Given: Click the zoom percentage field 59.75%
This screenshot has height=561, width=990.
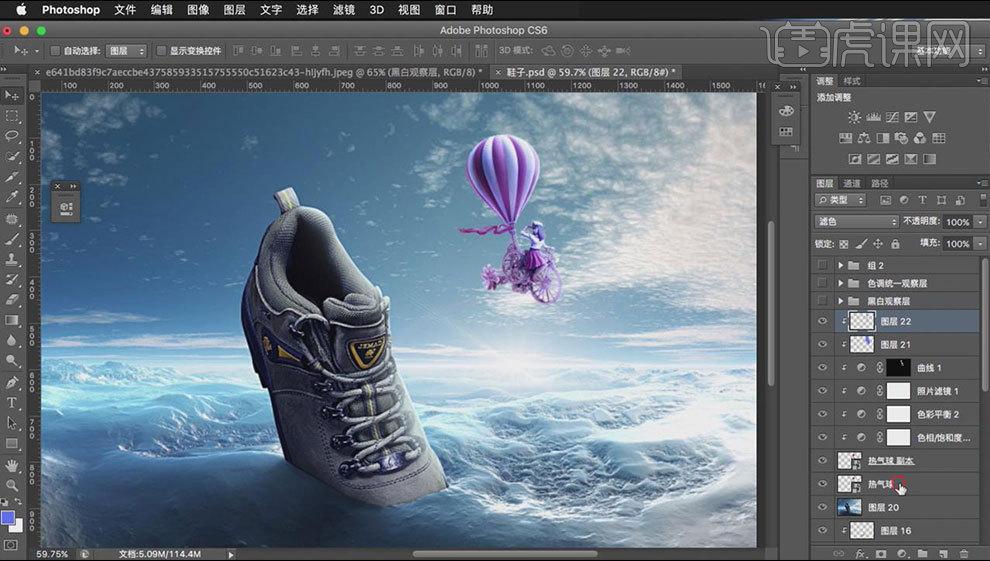Looking at the screenshot, I should (x=52, y=554).
